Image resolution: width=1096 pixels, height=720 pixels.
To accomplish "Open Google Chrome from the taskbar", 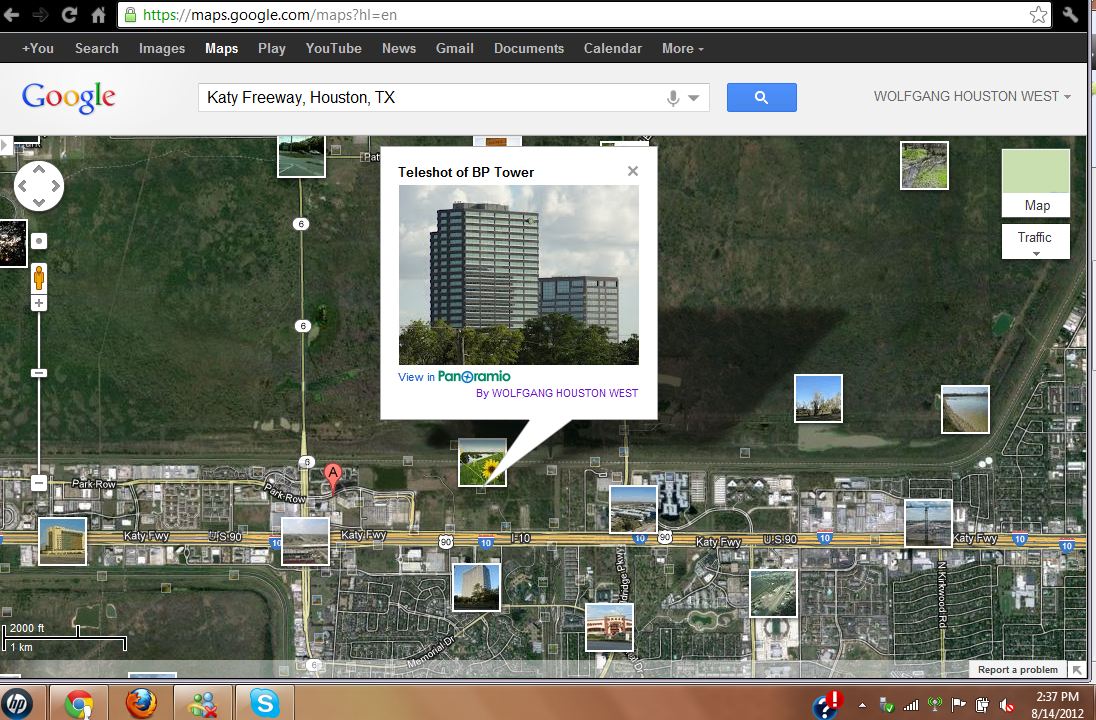I will coord(80,703).
